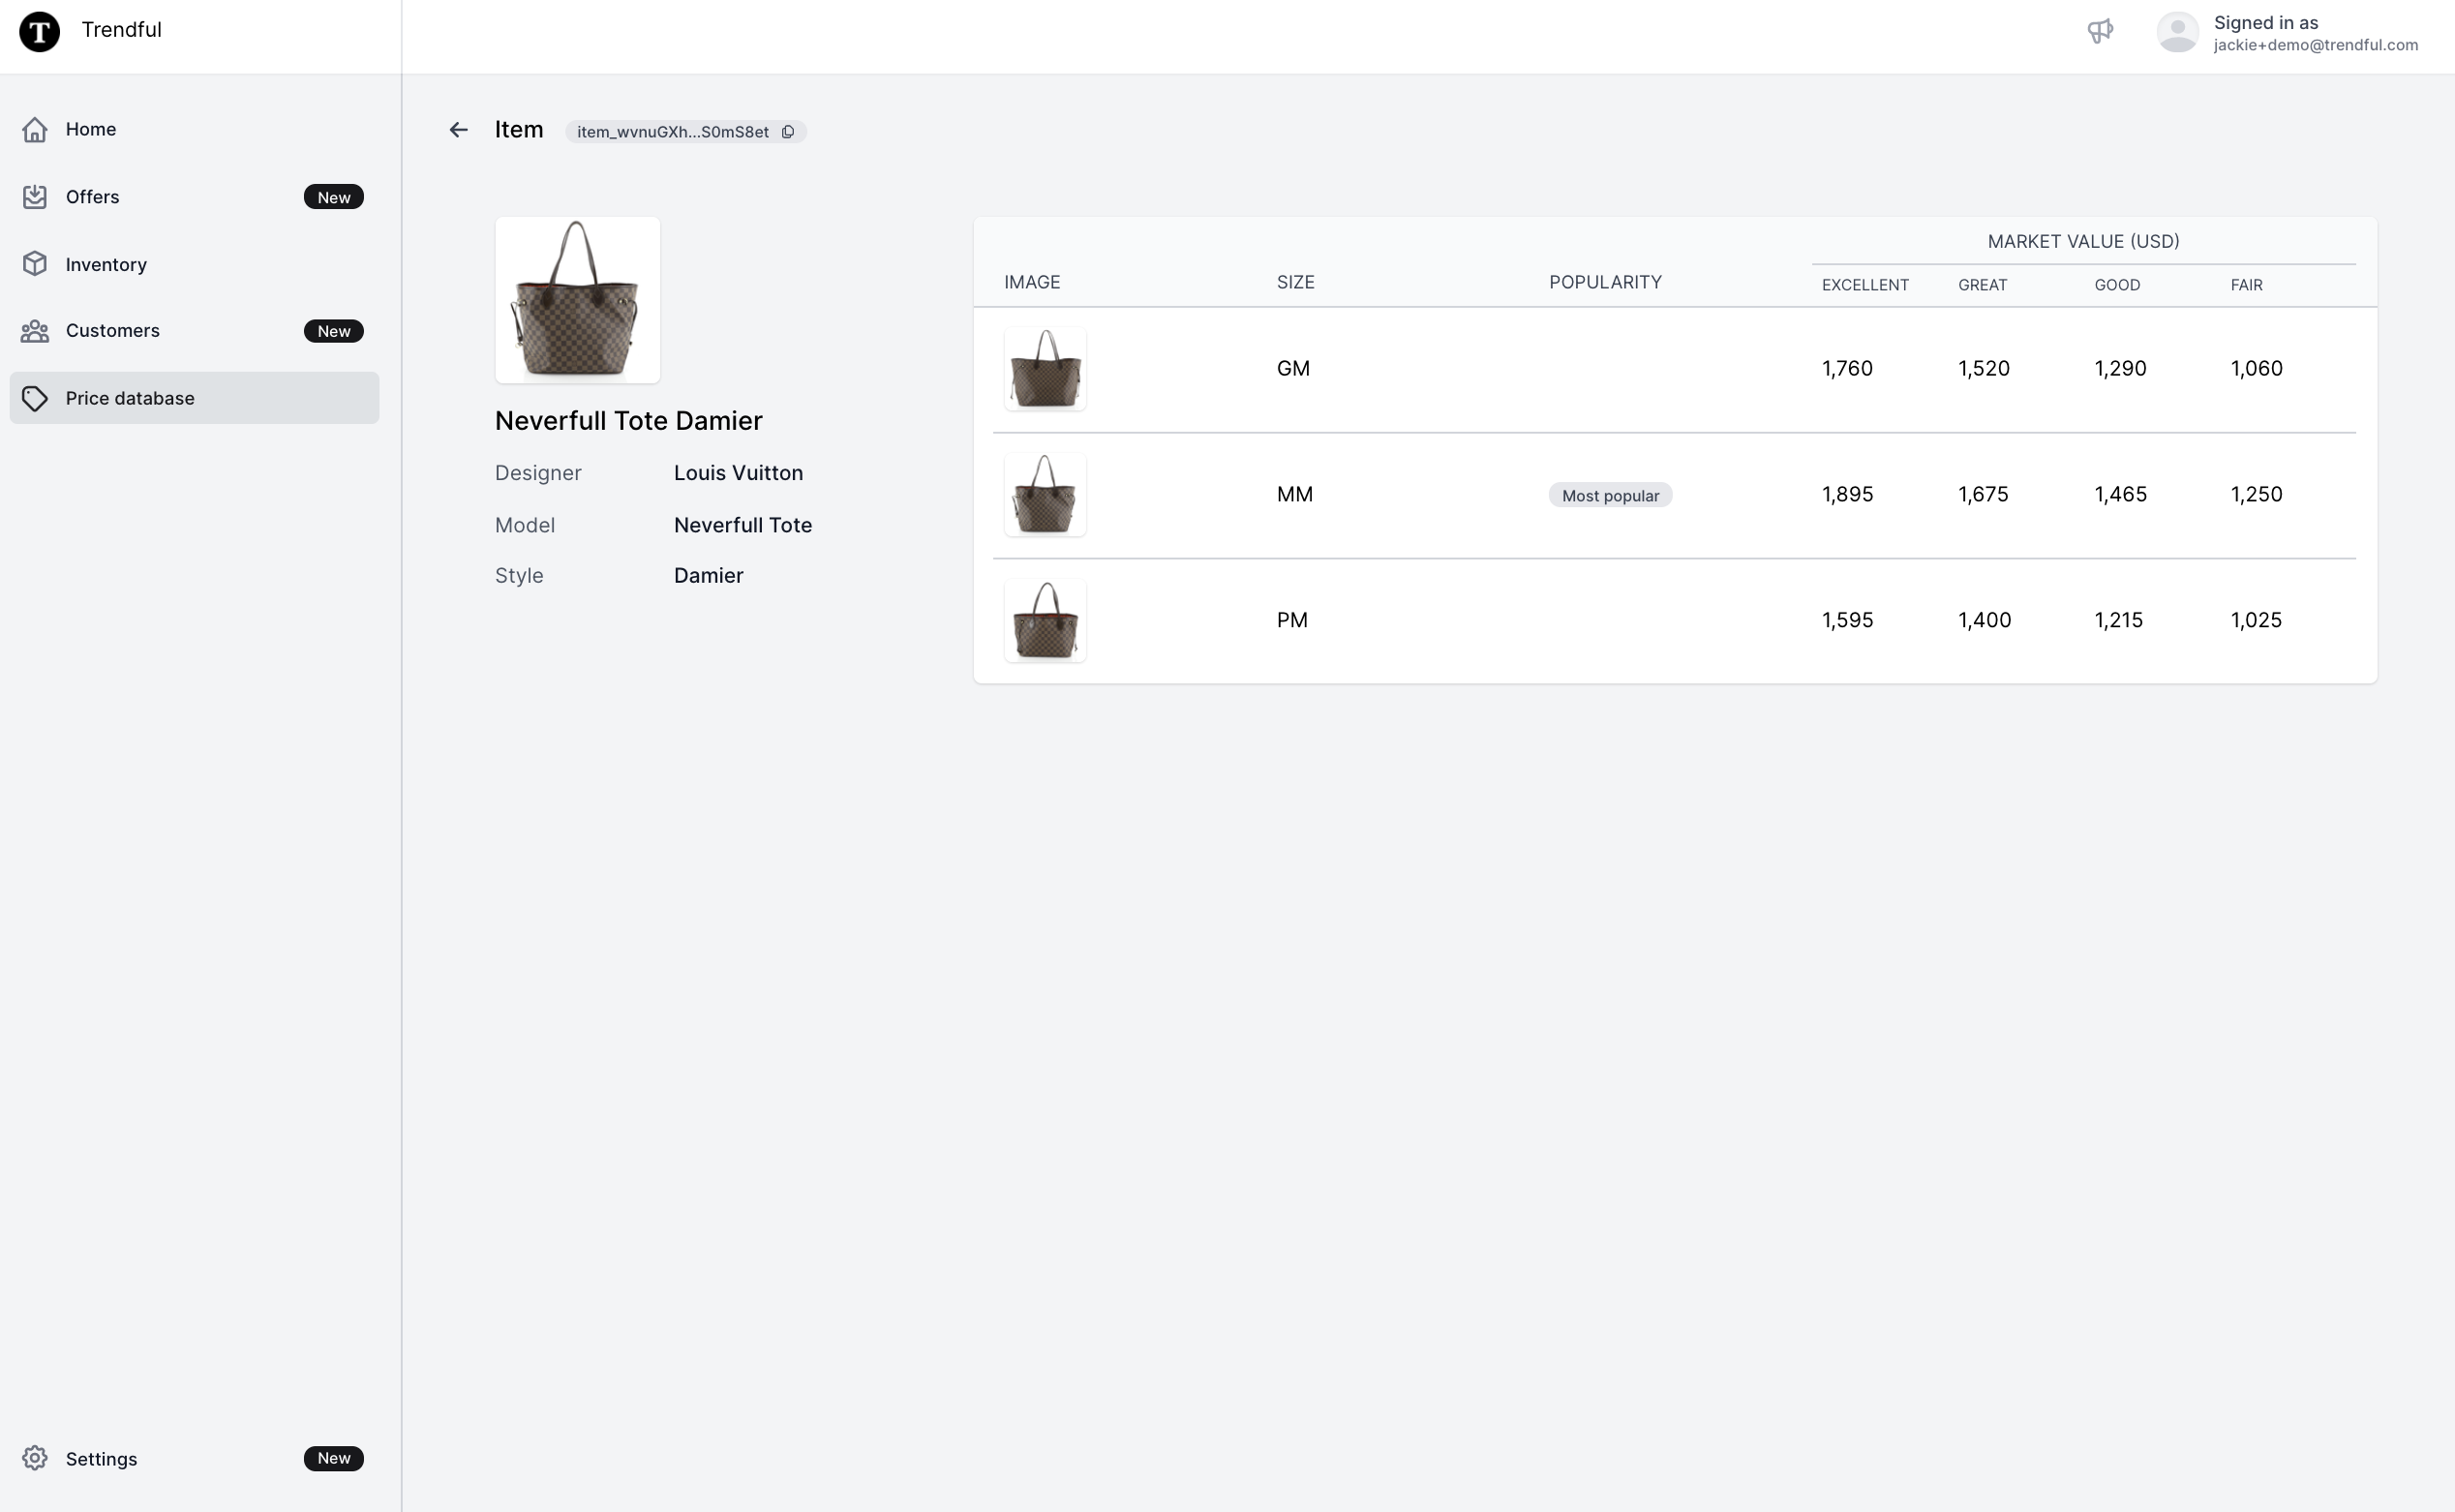Click the Style field label
The height and width of the screenshot is (1512, 2455).
coord(519,576)
